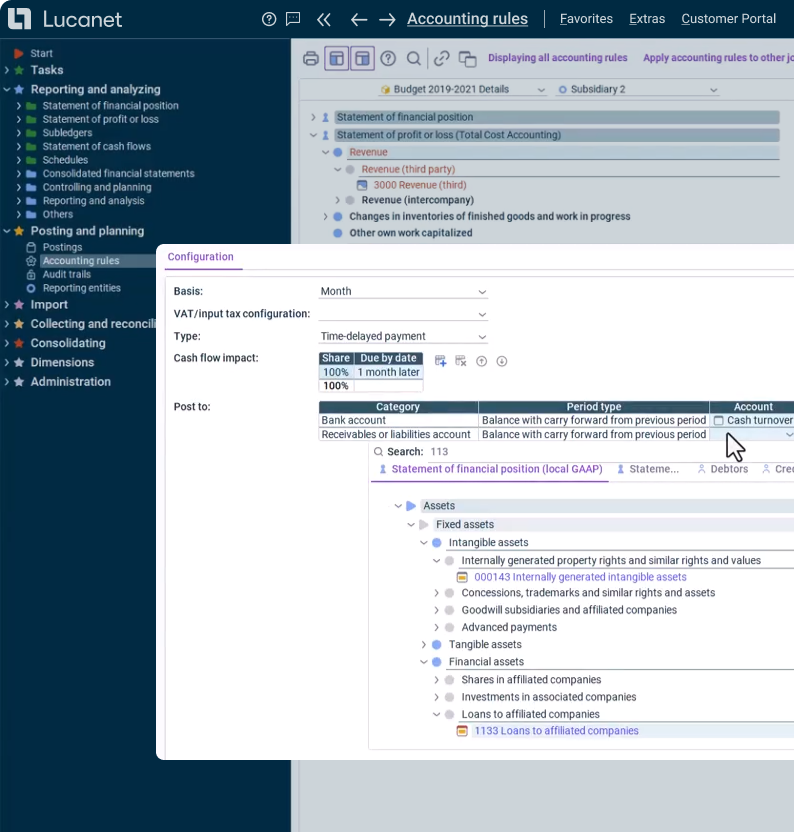Click the search magnifier toolbar icon
Image resolution: width=794 pixels, height=832 pixels.
tap(414, 58)
